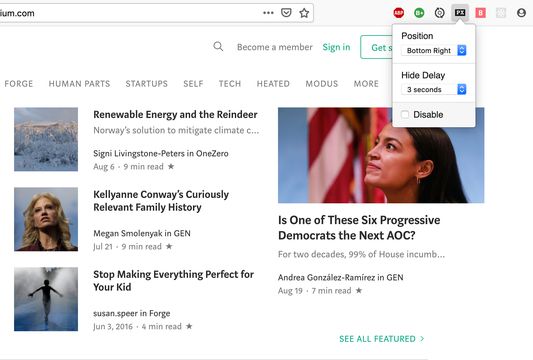Click the Become a member link
533x360 pixels.
[x=275, y=47]
